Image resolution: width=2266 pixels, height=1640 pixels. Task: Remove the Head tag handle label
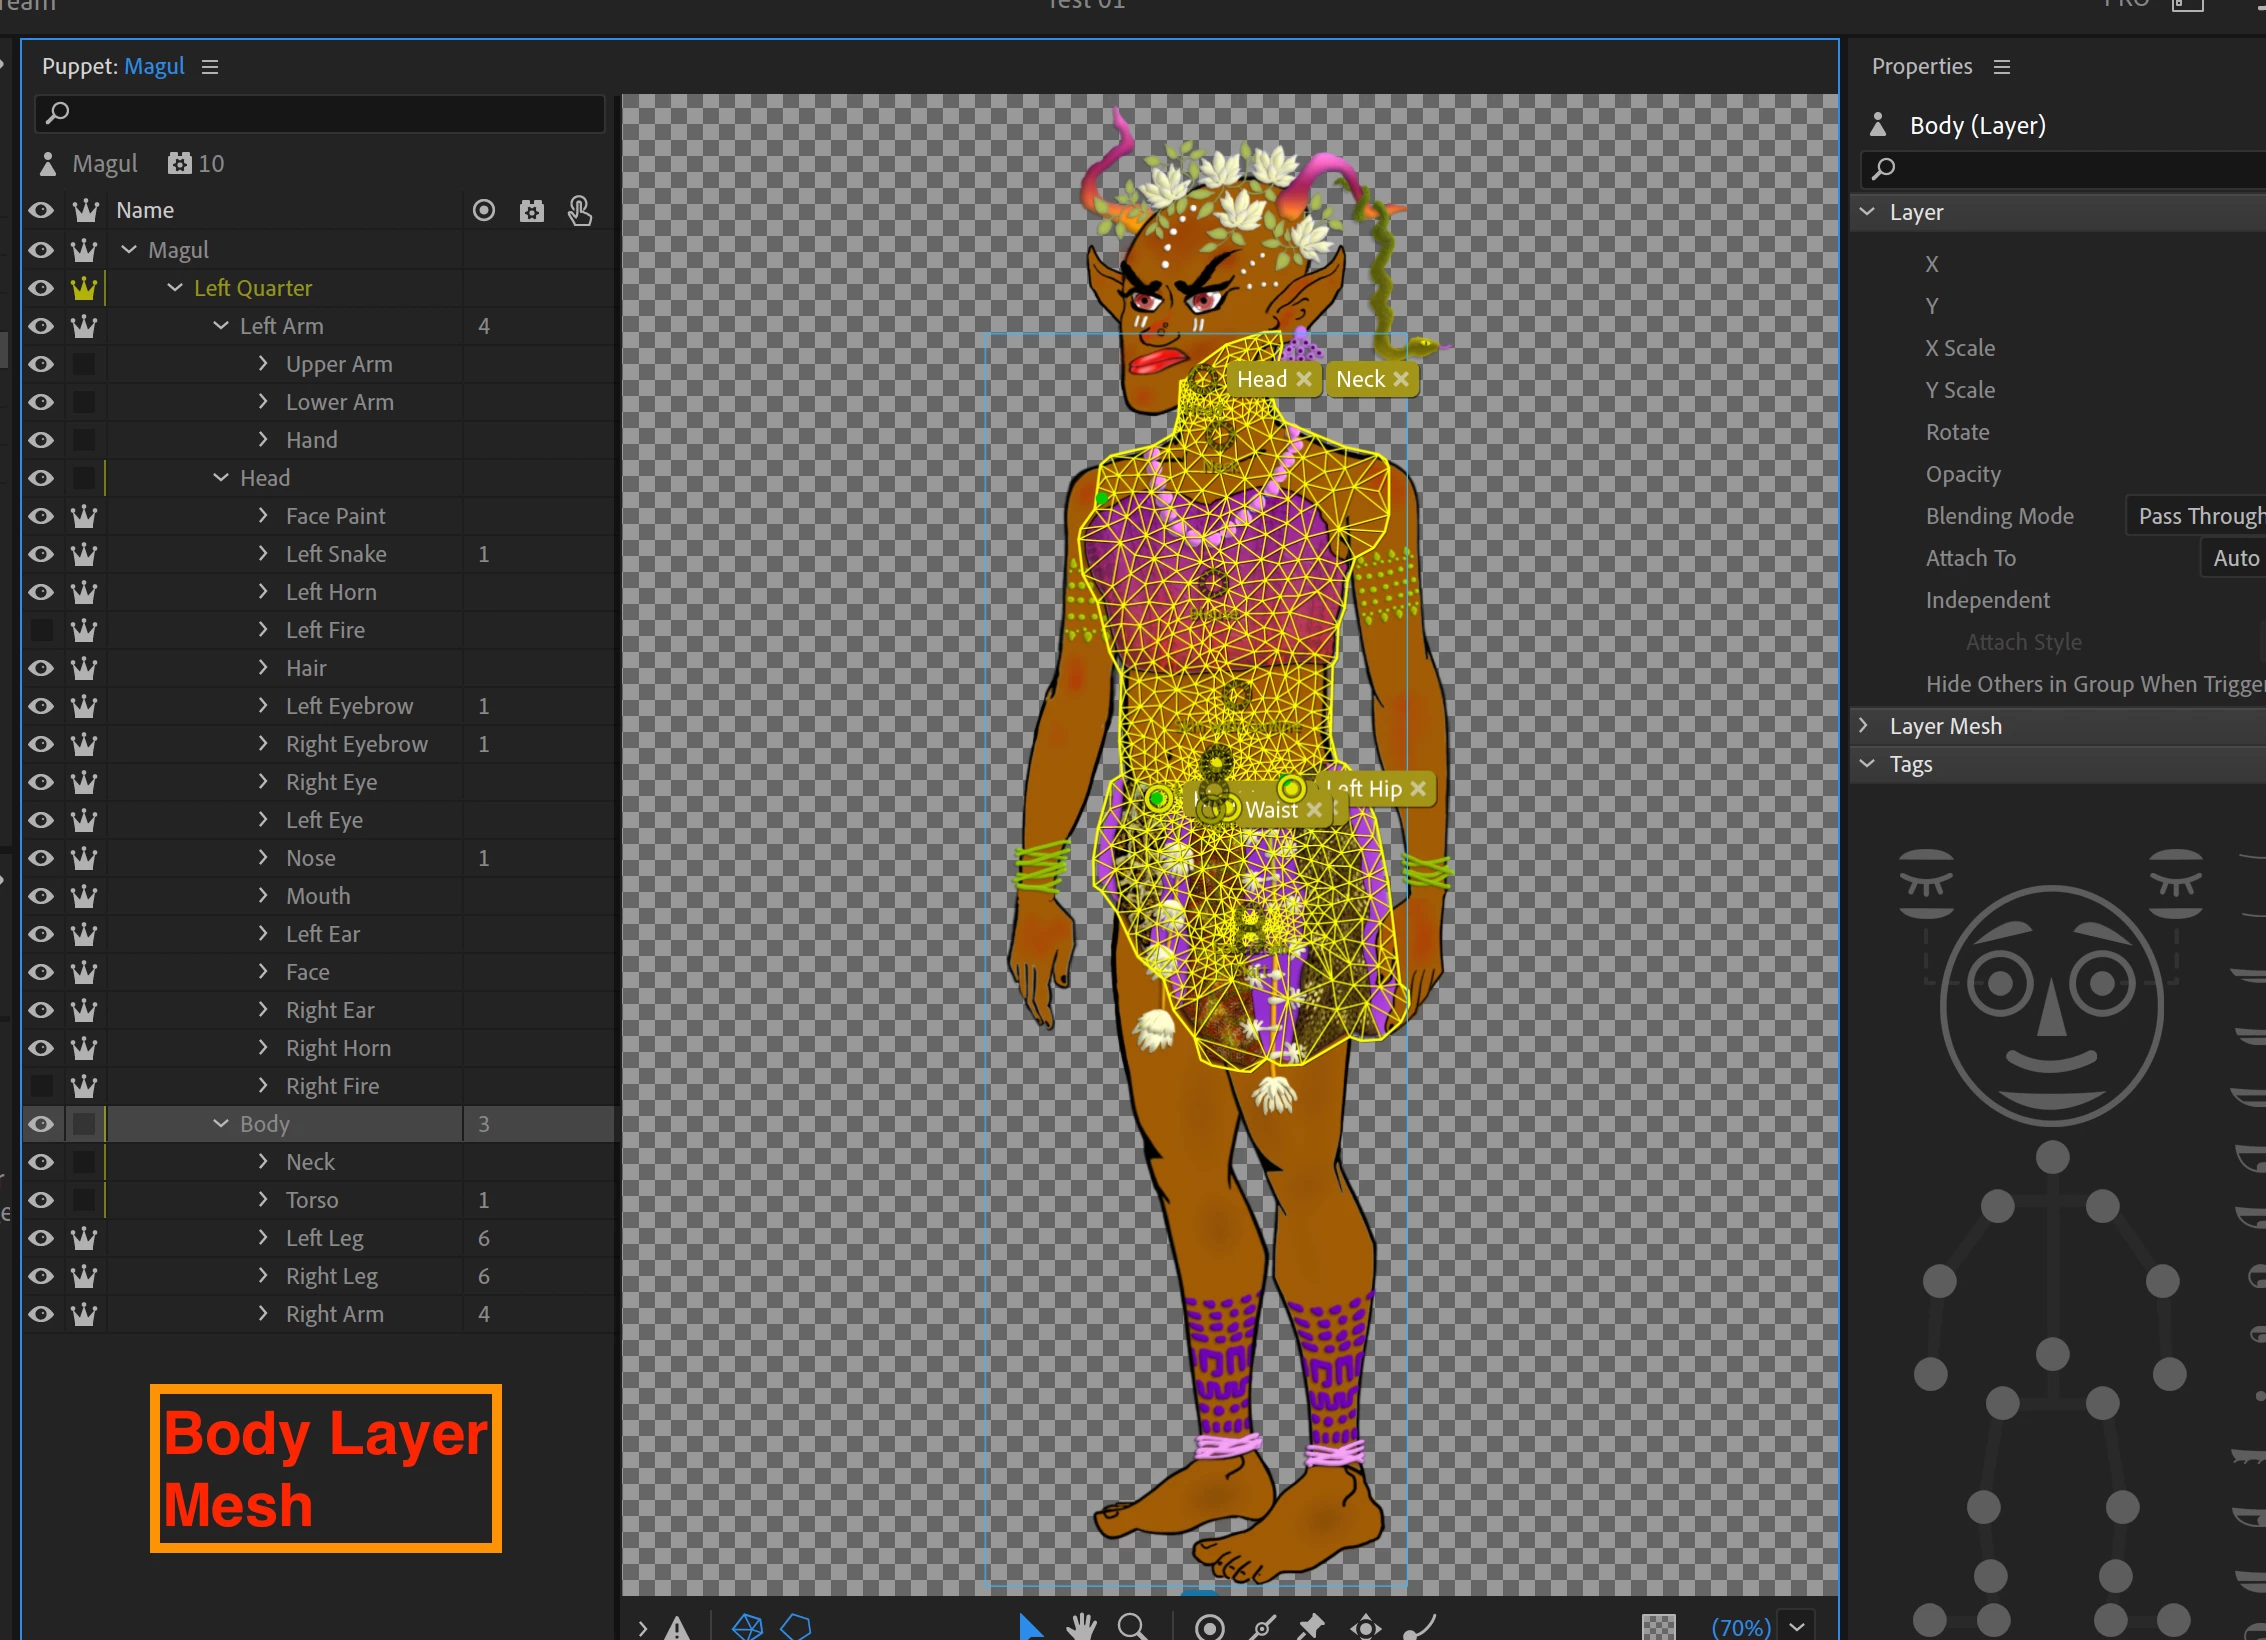pyautogui.click(x=1303, y=379)
